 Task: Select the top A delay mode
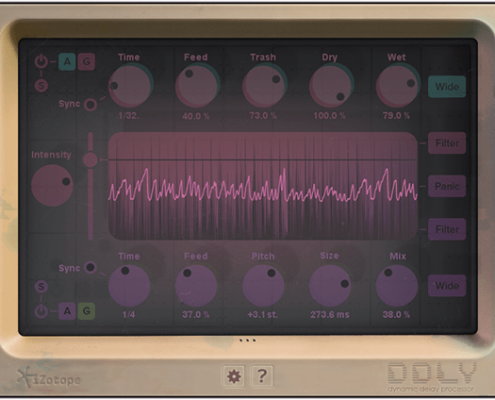tap(67, 62)
